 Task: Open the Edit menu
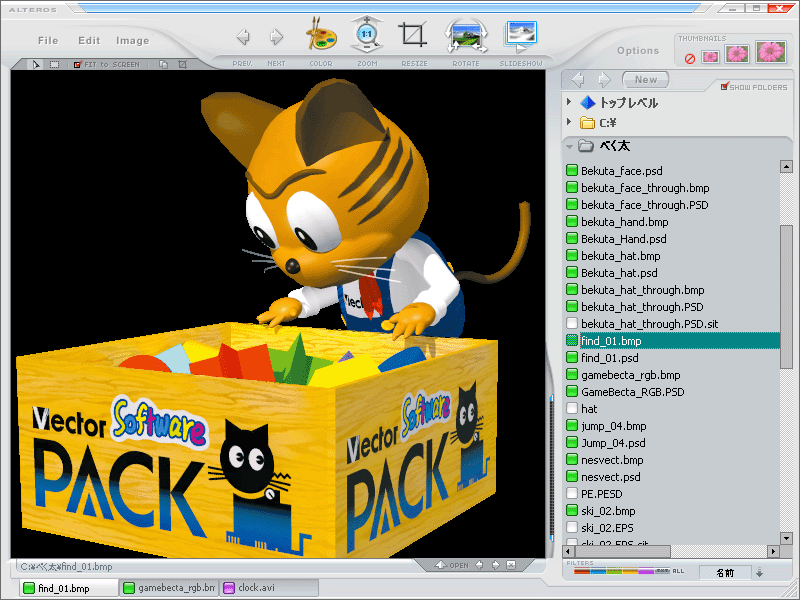tap(89, 40)
